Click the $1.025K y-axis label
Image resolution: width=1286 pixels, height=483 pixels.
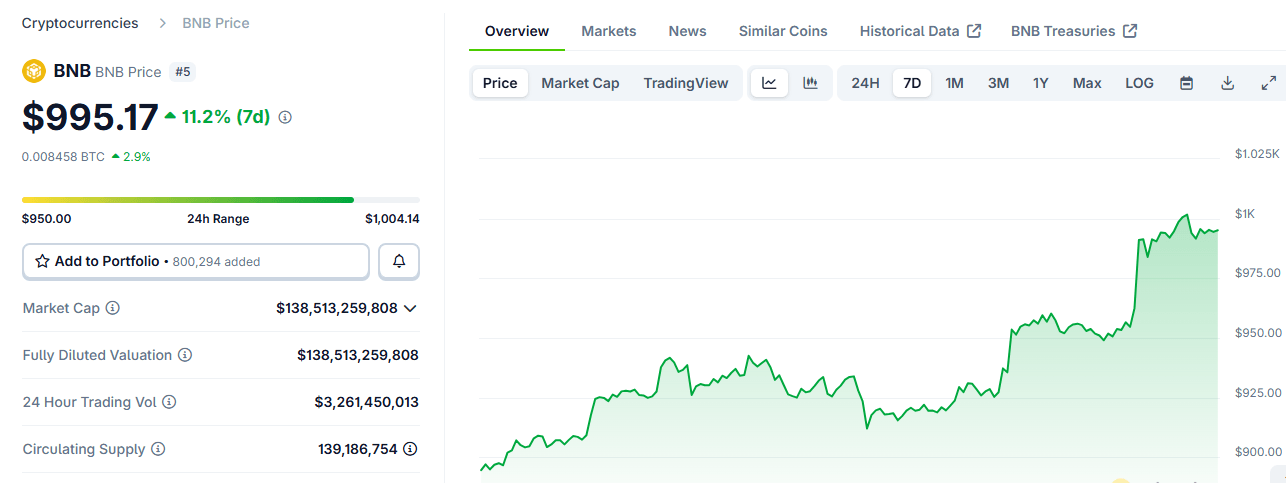pos(1257,153)
